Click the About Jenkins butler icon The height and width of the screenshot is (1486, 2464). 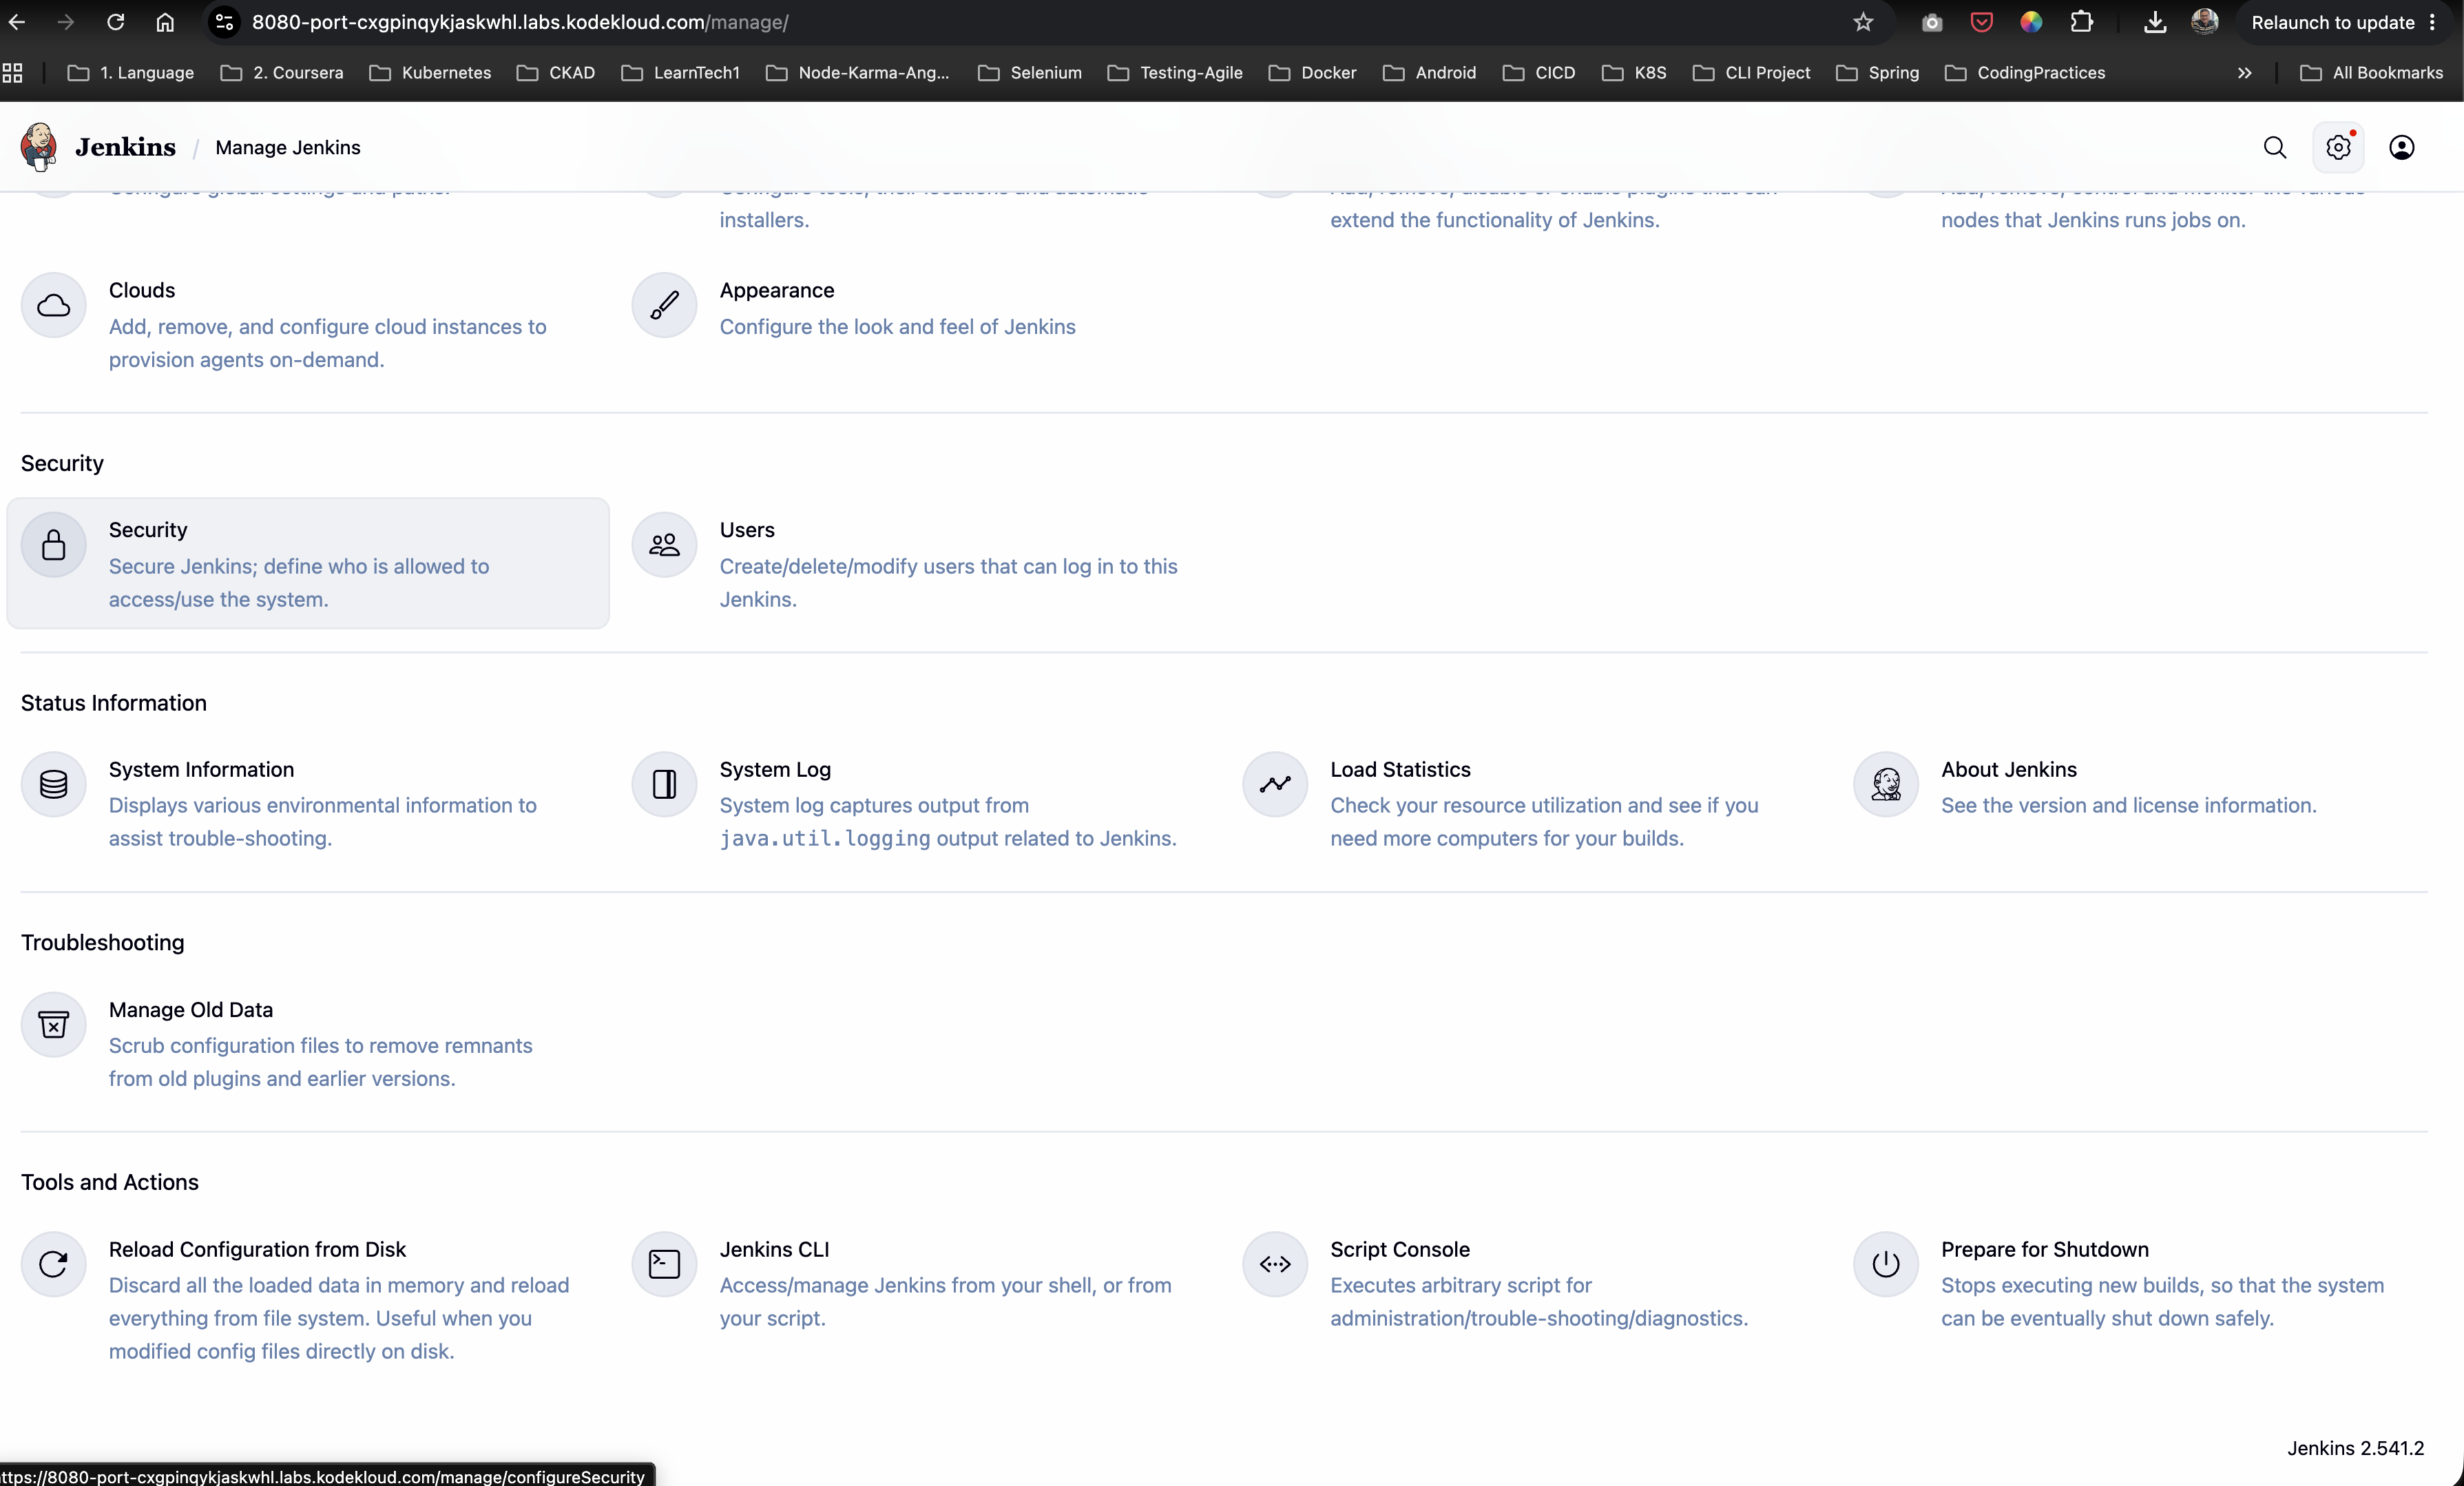pyautogui.click(x=1886, y=784)
